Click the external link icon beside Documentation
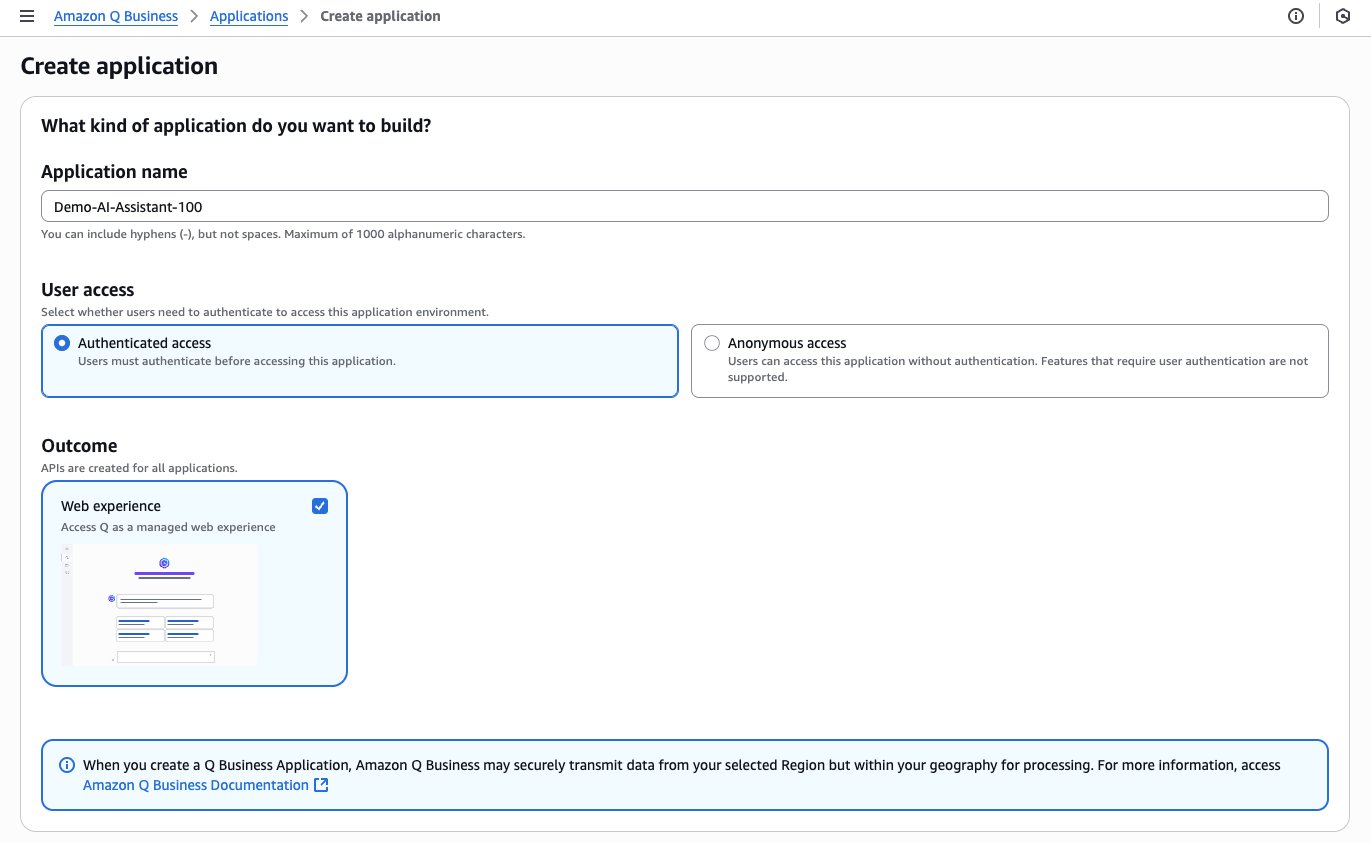The width and height of the screenshot is (1371, 842). [x=321, y=785]
